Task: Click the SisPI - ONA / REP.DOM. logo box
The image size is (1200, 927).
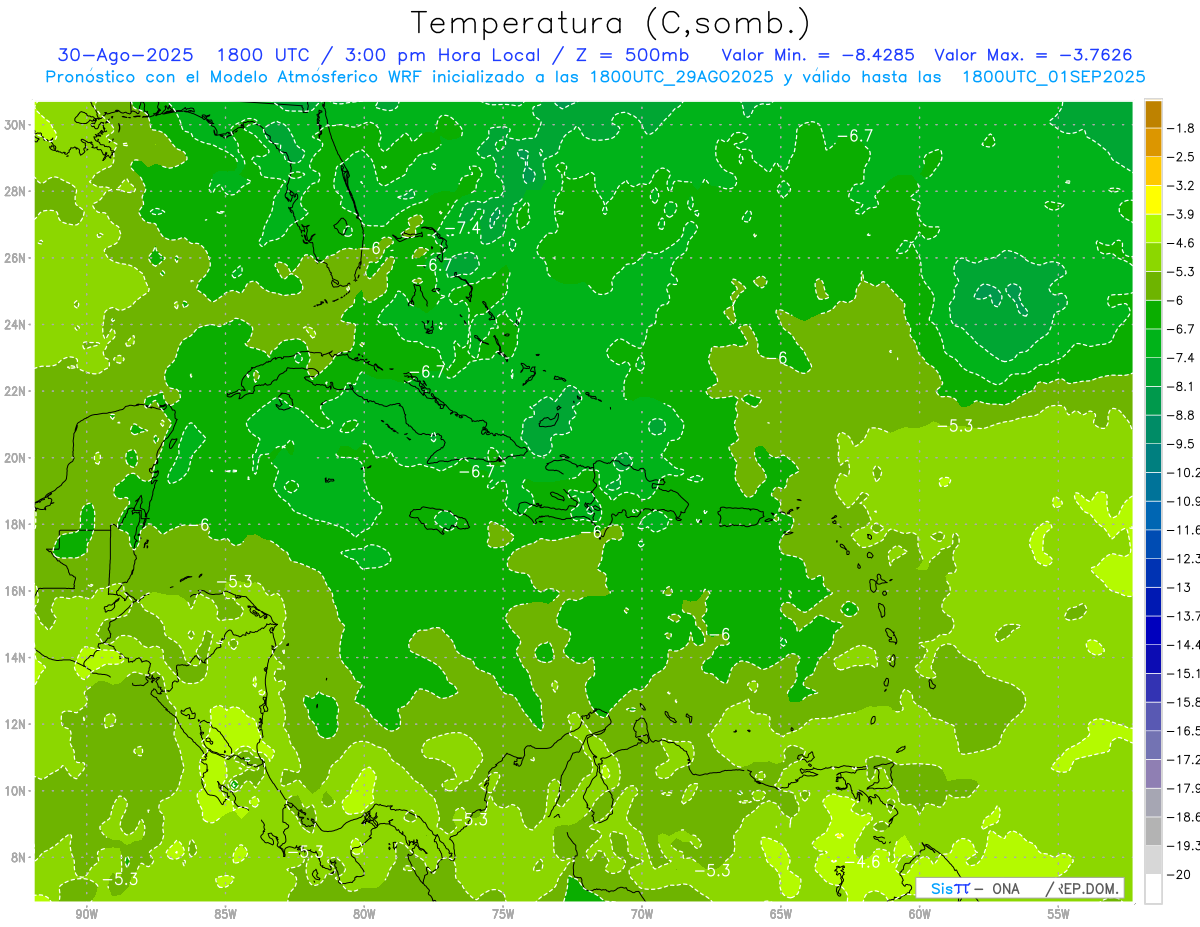Action: 1020,888
